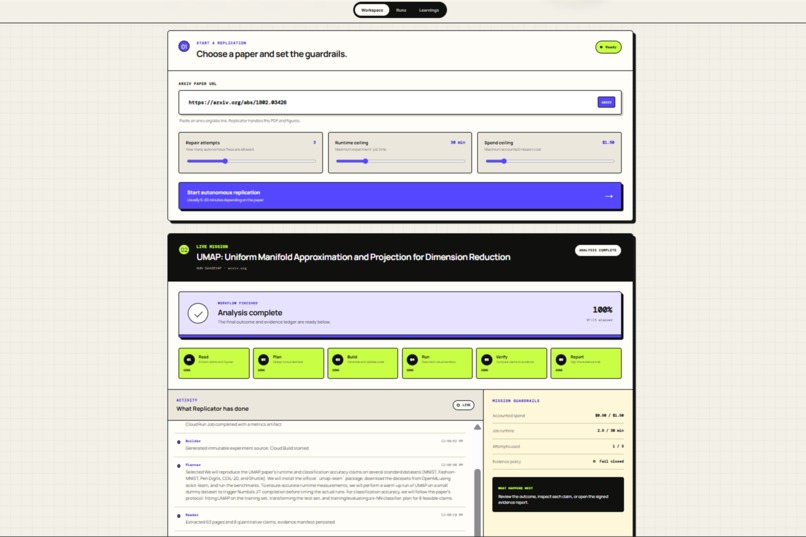Click the What happens next black card
This screenshot has height=537, width=806.
click(558, 494)
